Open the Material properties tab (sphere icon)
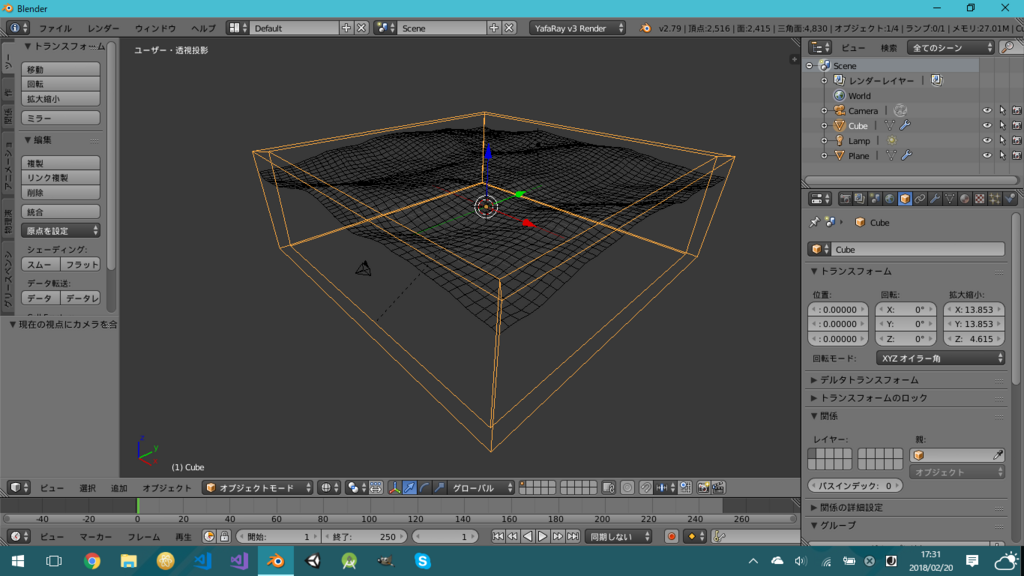1024x576 pixels. click(965, 199)
